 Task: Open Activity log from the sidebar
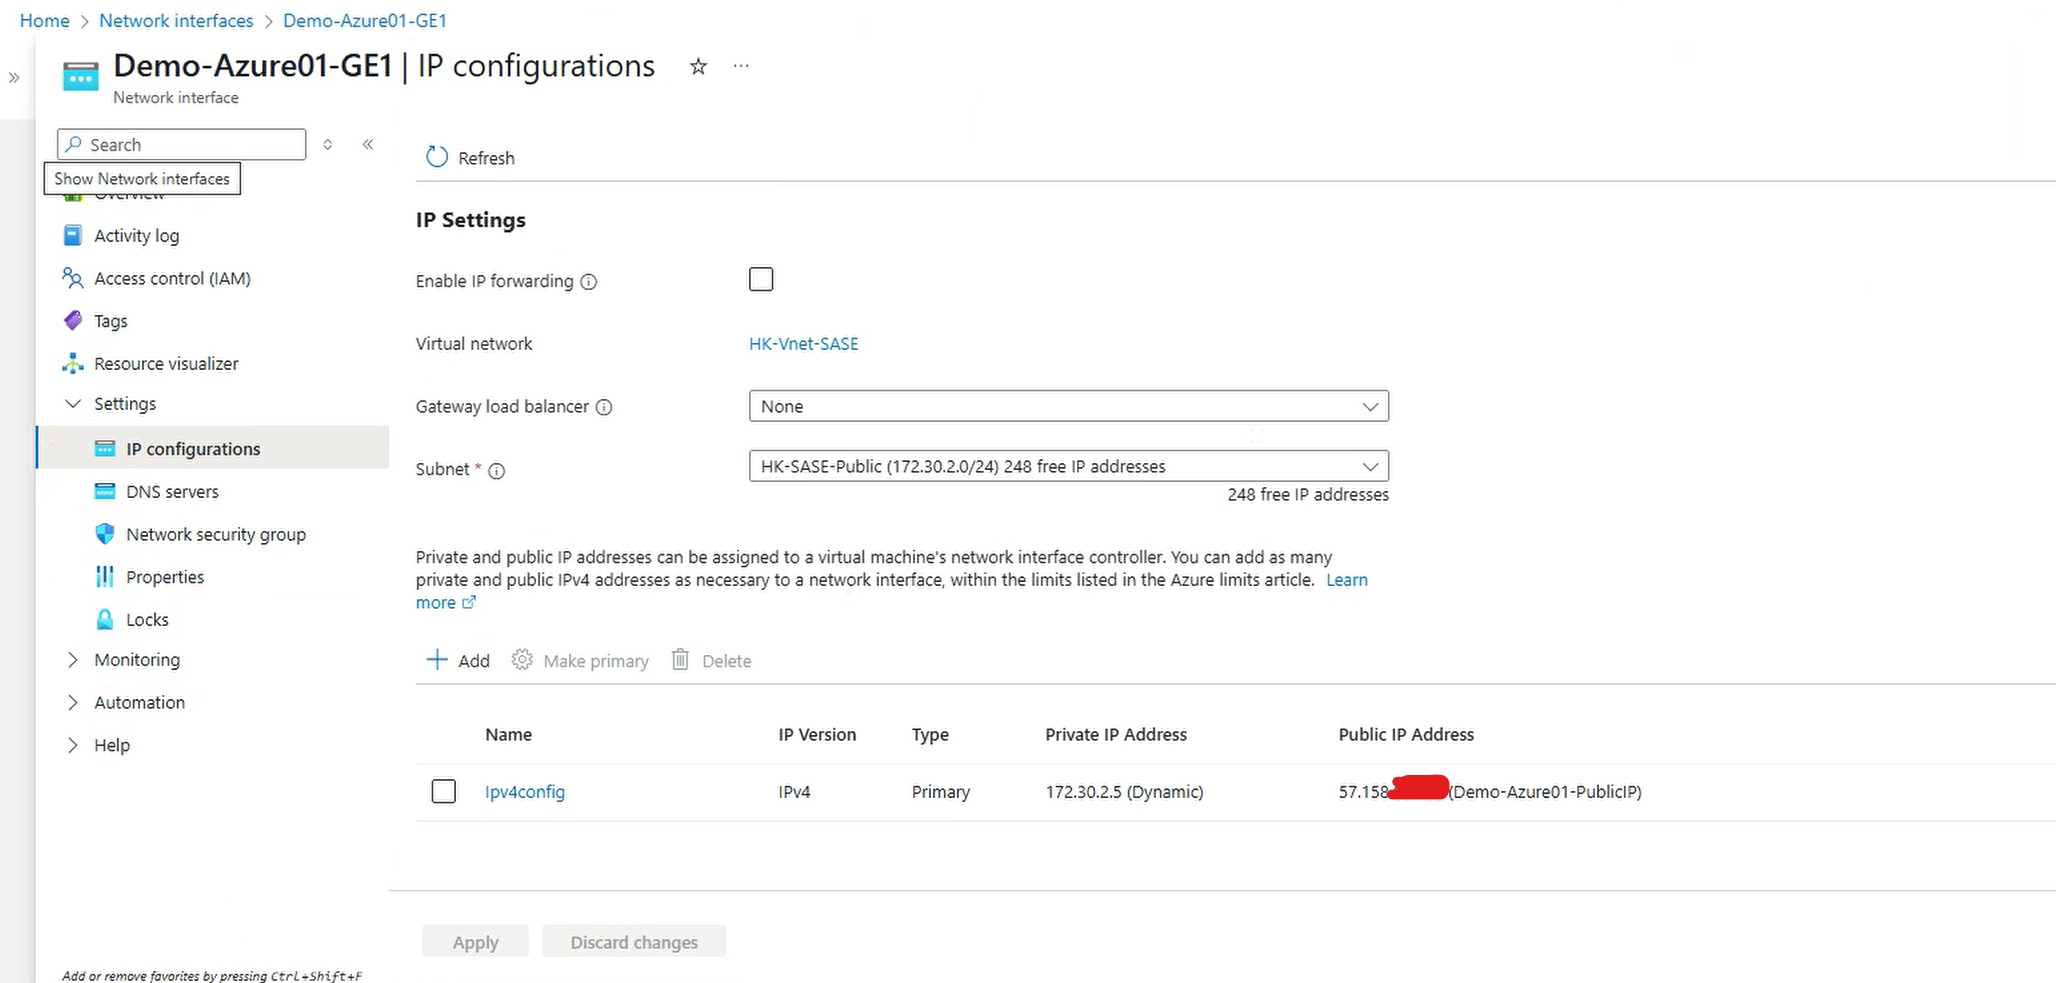point(136,236)
